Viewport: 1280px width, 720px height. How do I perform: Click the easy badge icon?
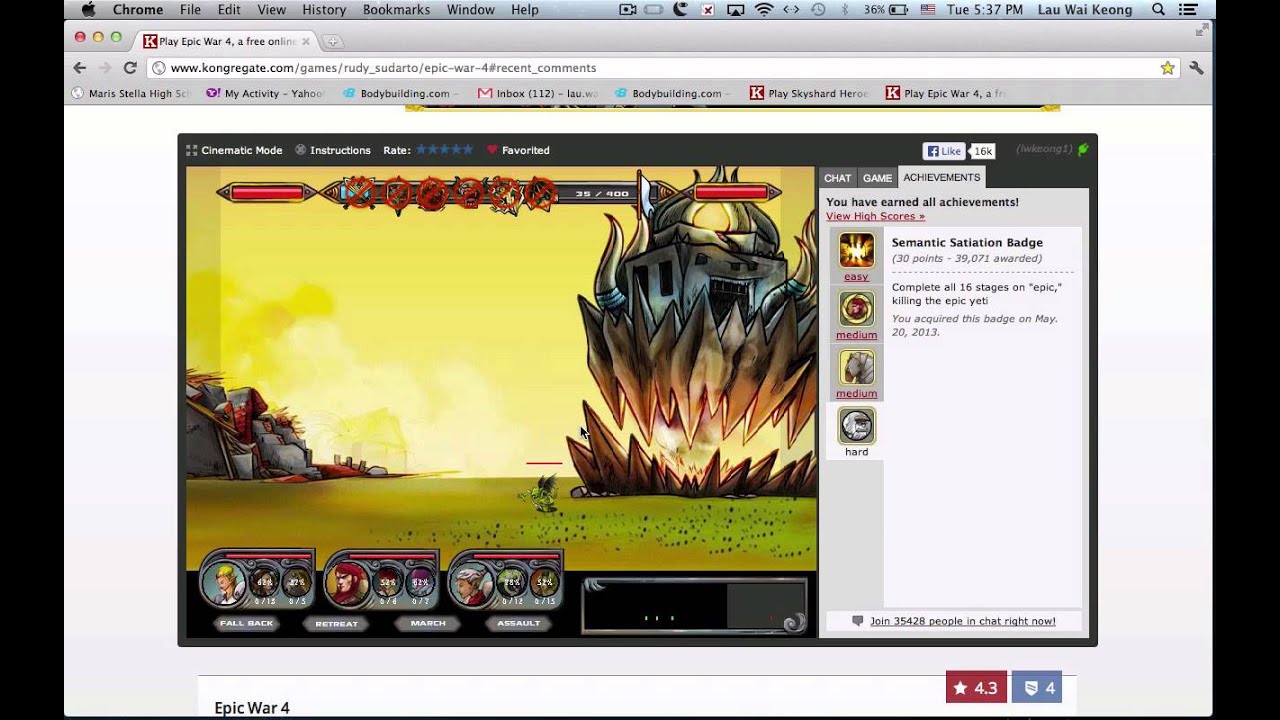coord(856,250)
